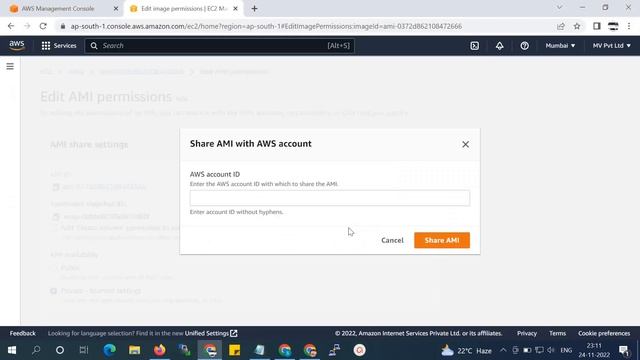
Task: Close the Share AMI dialog with X
Action: (465, 144)
